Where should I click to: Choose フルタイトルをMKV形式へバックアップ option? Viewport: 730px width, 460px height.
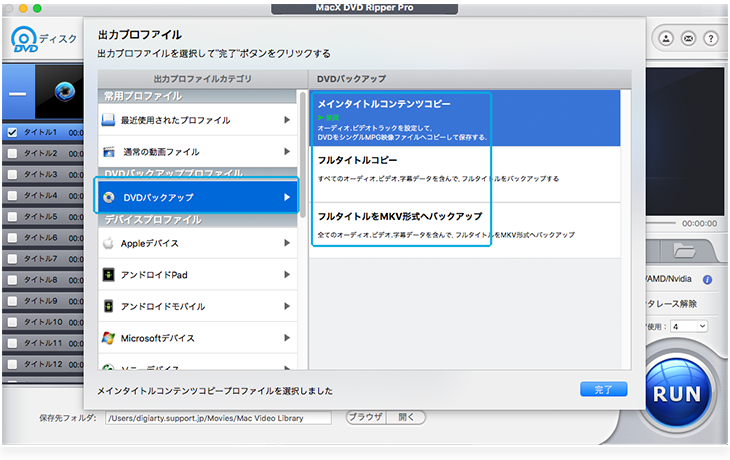(x=400, y=223)
